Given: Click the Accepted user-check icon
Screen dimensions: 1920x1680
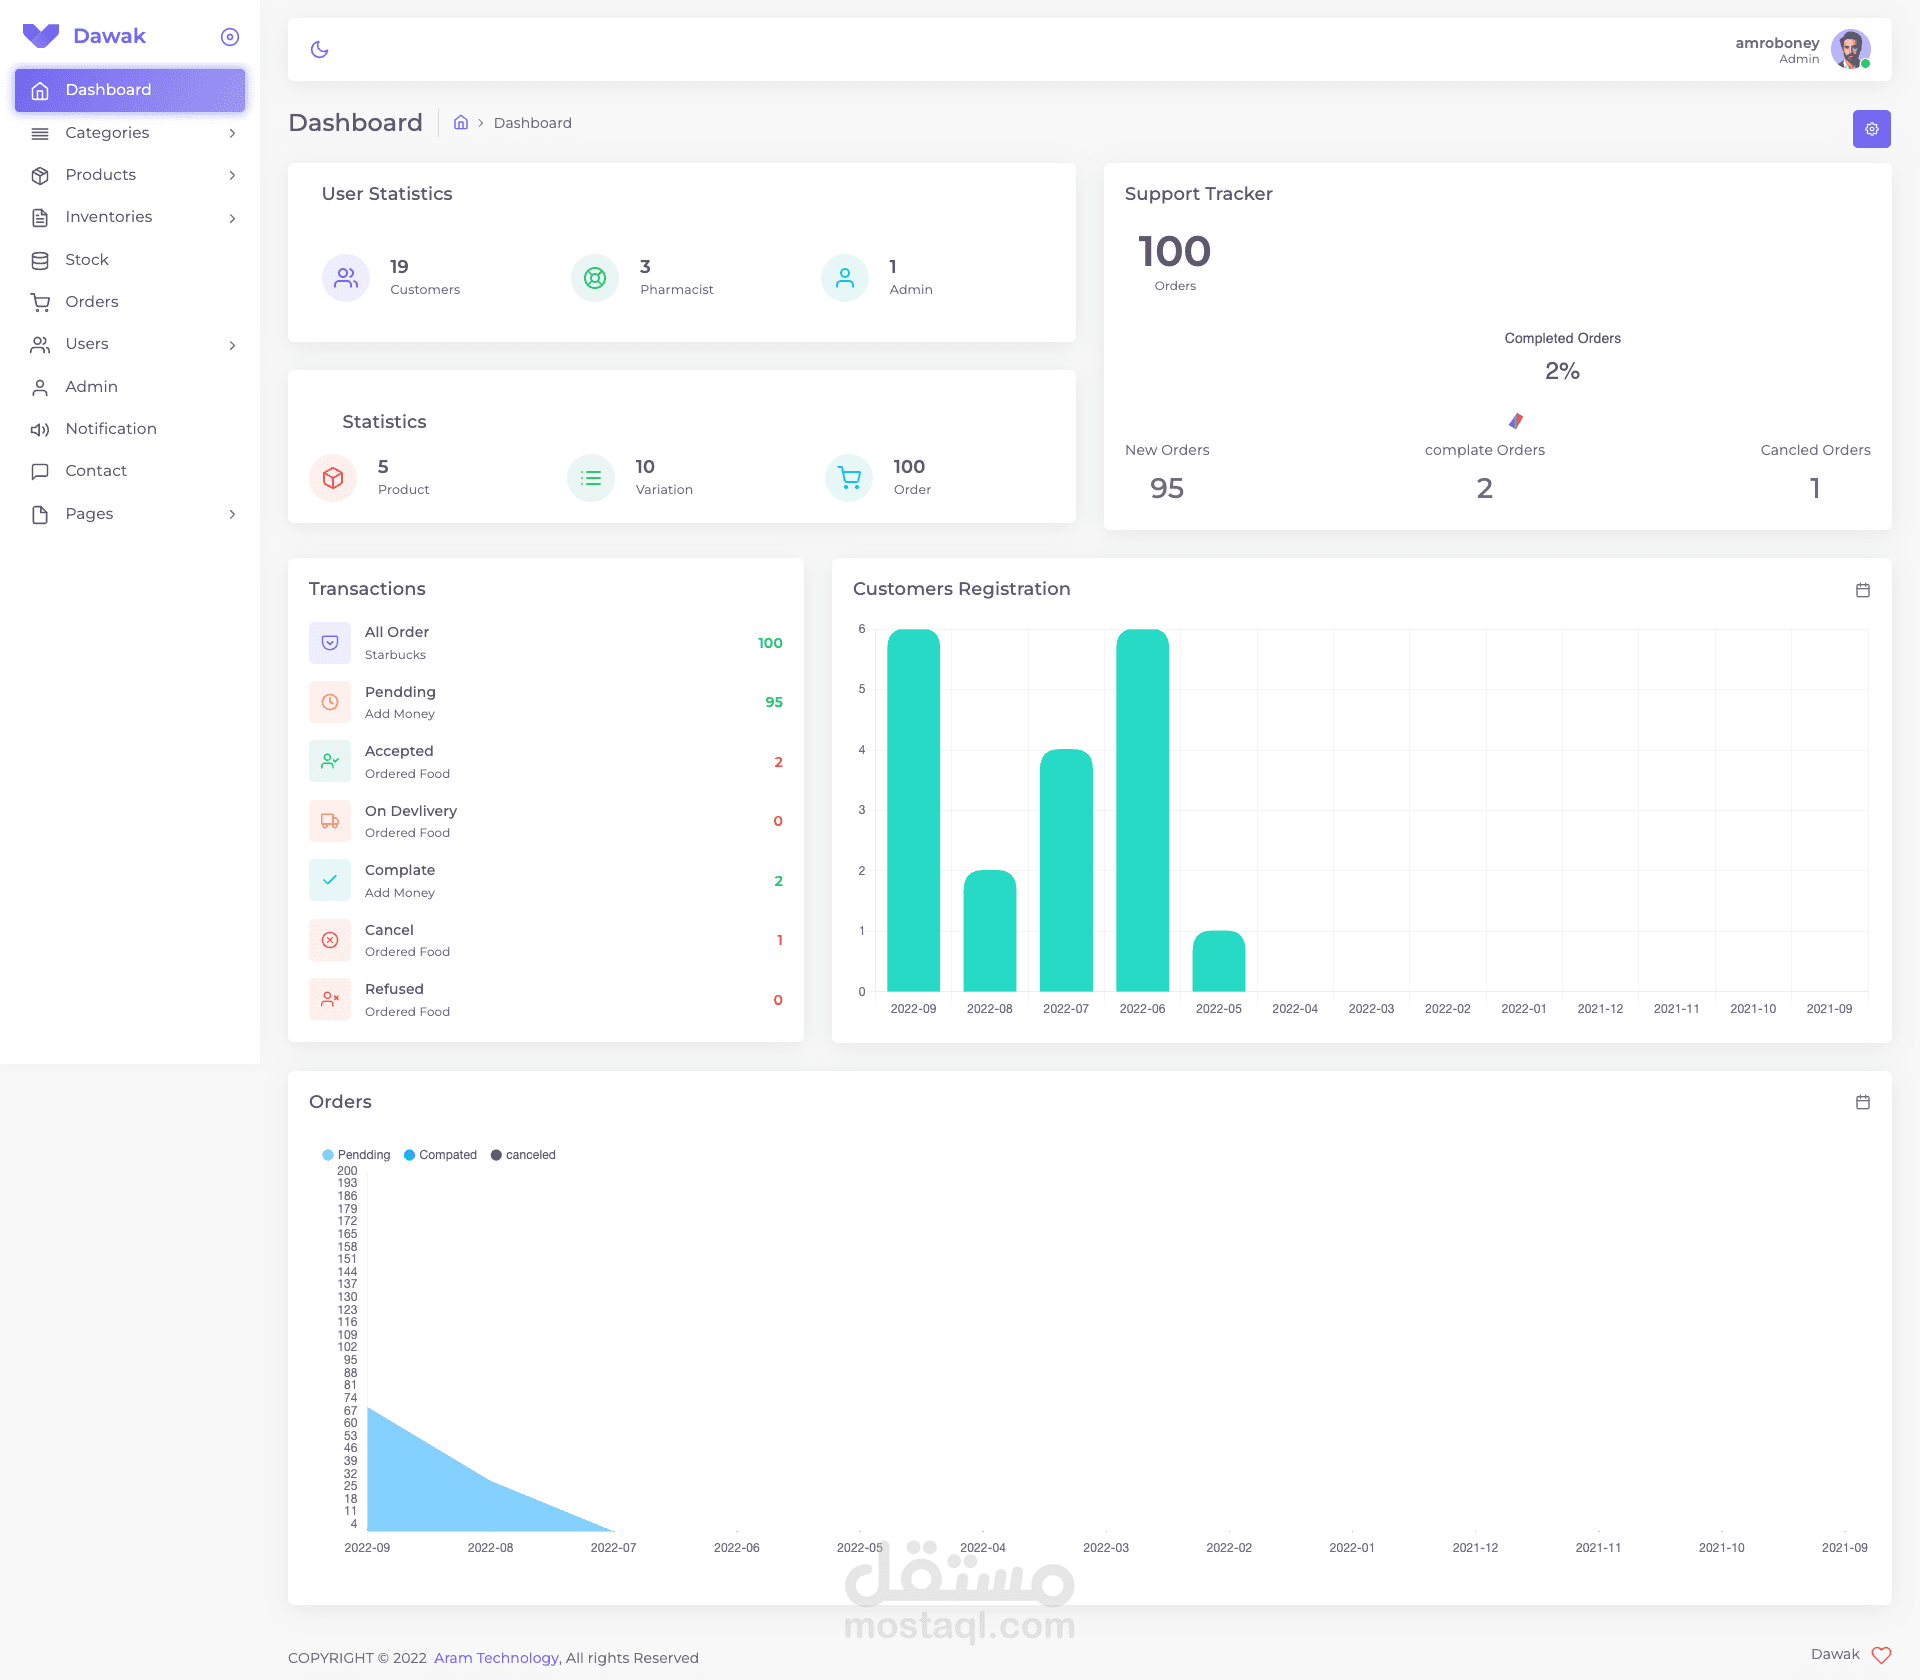Looking at the screenshot, I should 330,761.
